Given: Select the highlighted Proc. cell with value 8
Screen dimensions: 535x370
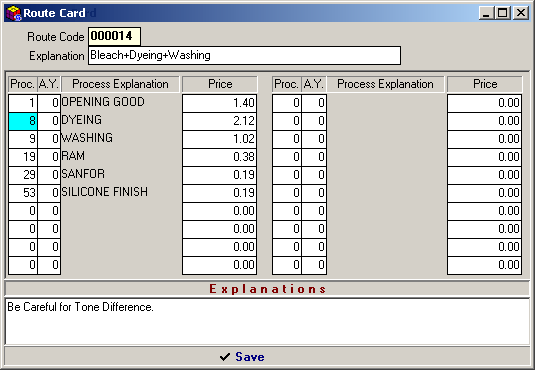Looking at the screenshot, I should click(x=23, y=121).
